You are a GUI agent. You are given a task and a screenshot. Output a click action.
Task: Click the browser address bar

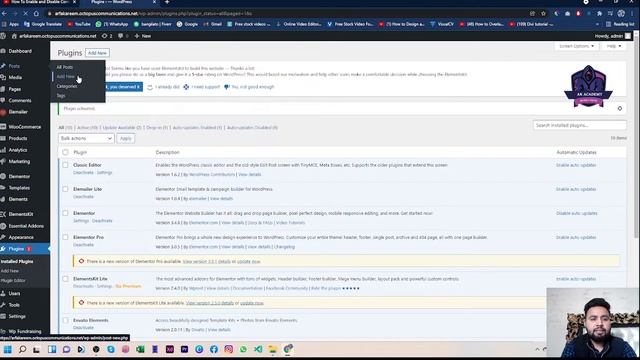(x=286, y=13)
